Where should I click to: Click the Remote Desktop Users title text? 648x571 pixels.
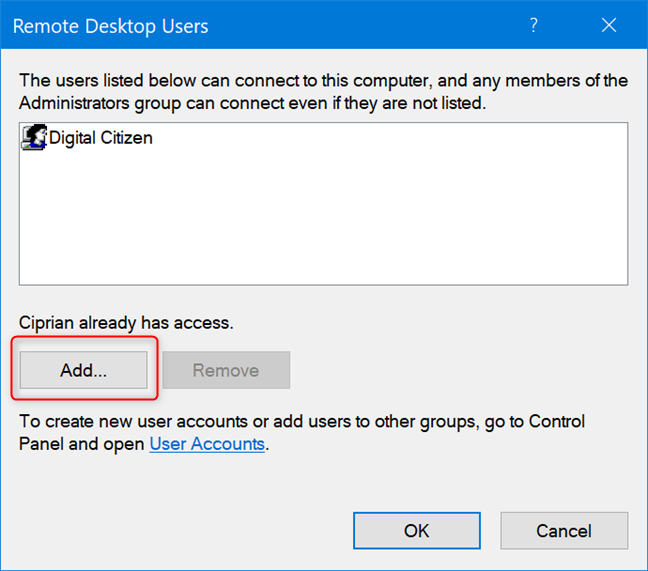tap(111, 26)
